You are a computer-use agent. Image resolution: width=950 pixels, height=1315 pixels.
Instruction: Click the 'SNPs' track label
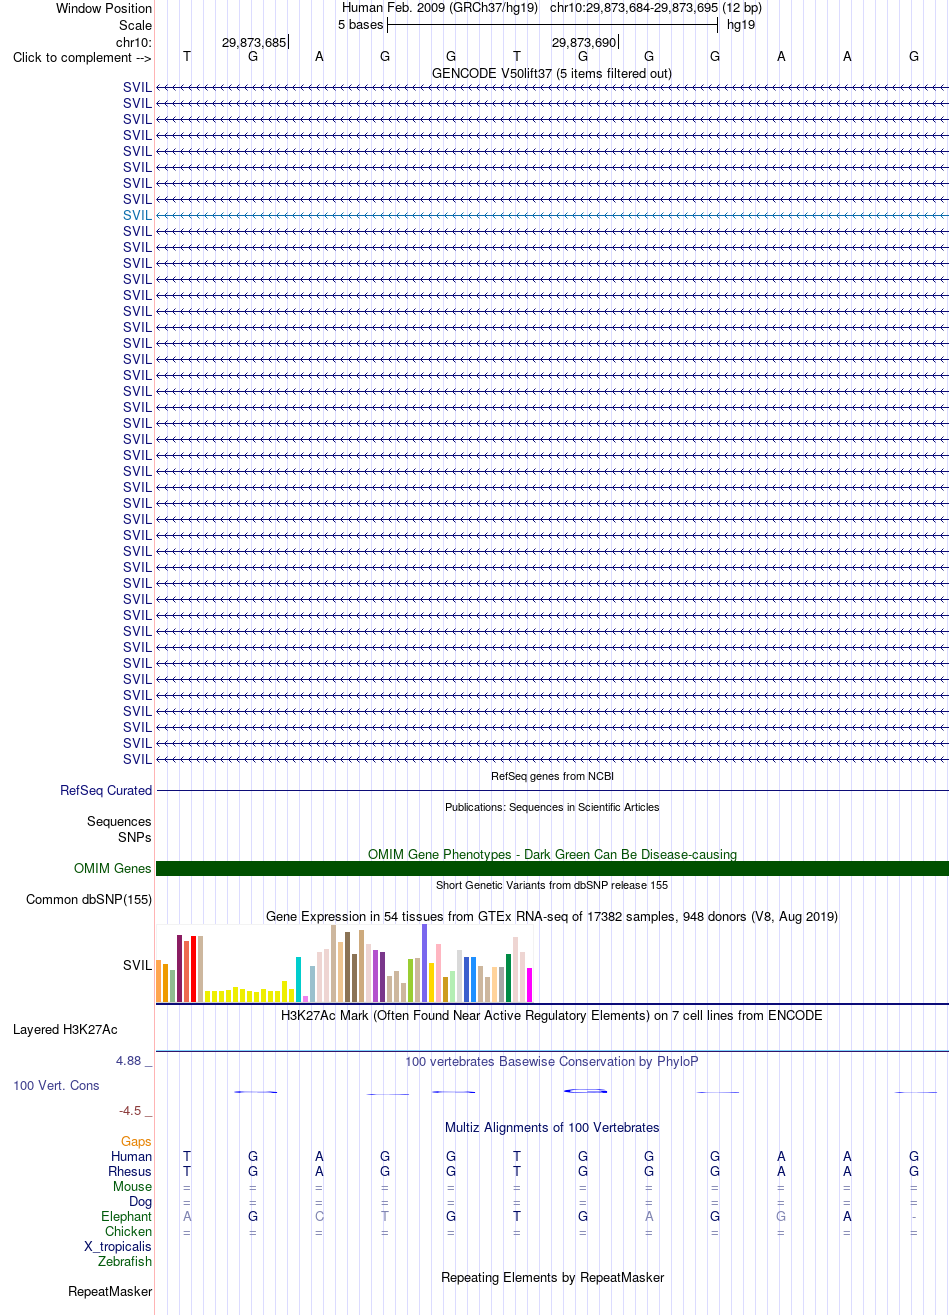pyautogui.click(x=135, y=836)
